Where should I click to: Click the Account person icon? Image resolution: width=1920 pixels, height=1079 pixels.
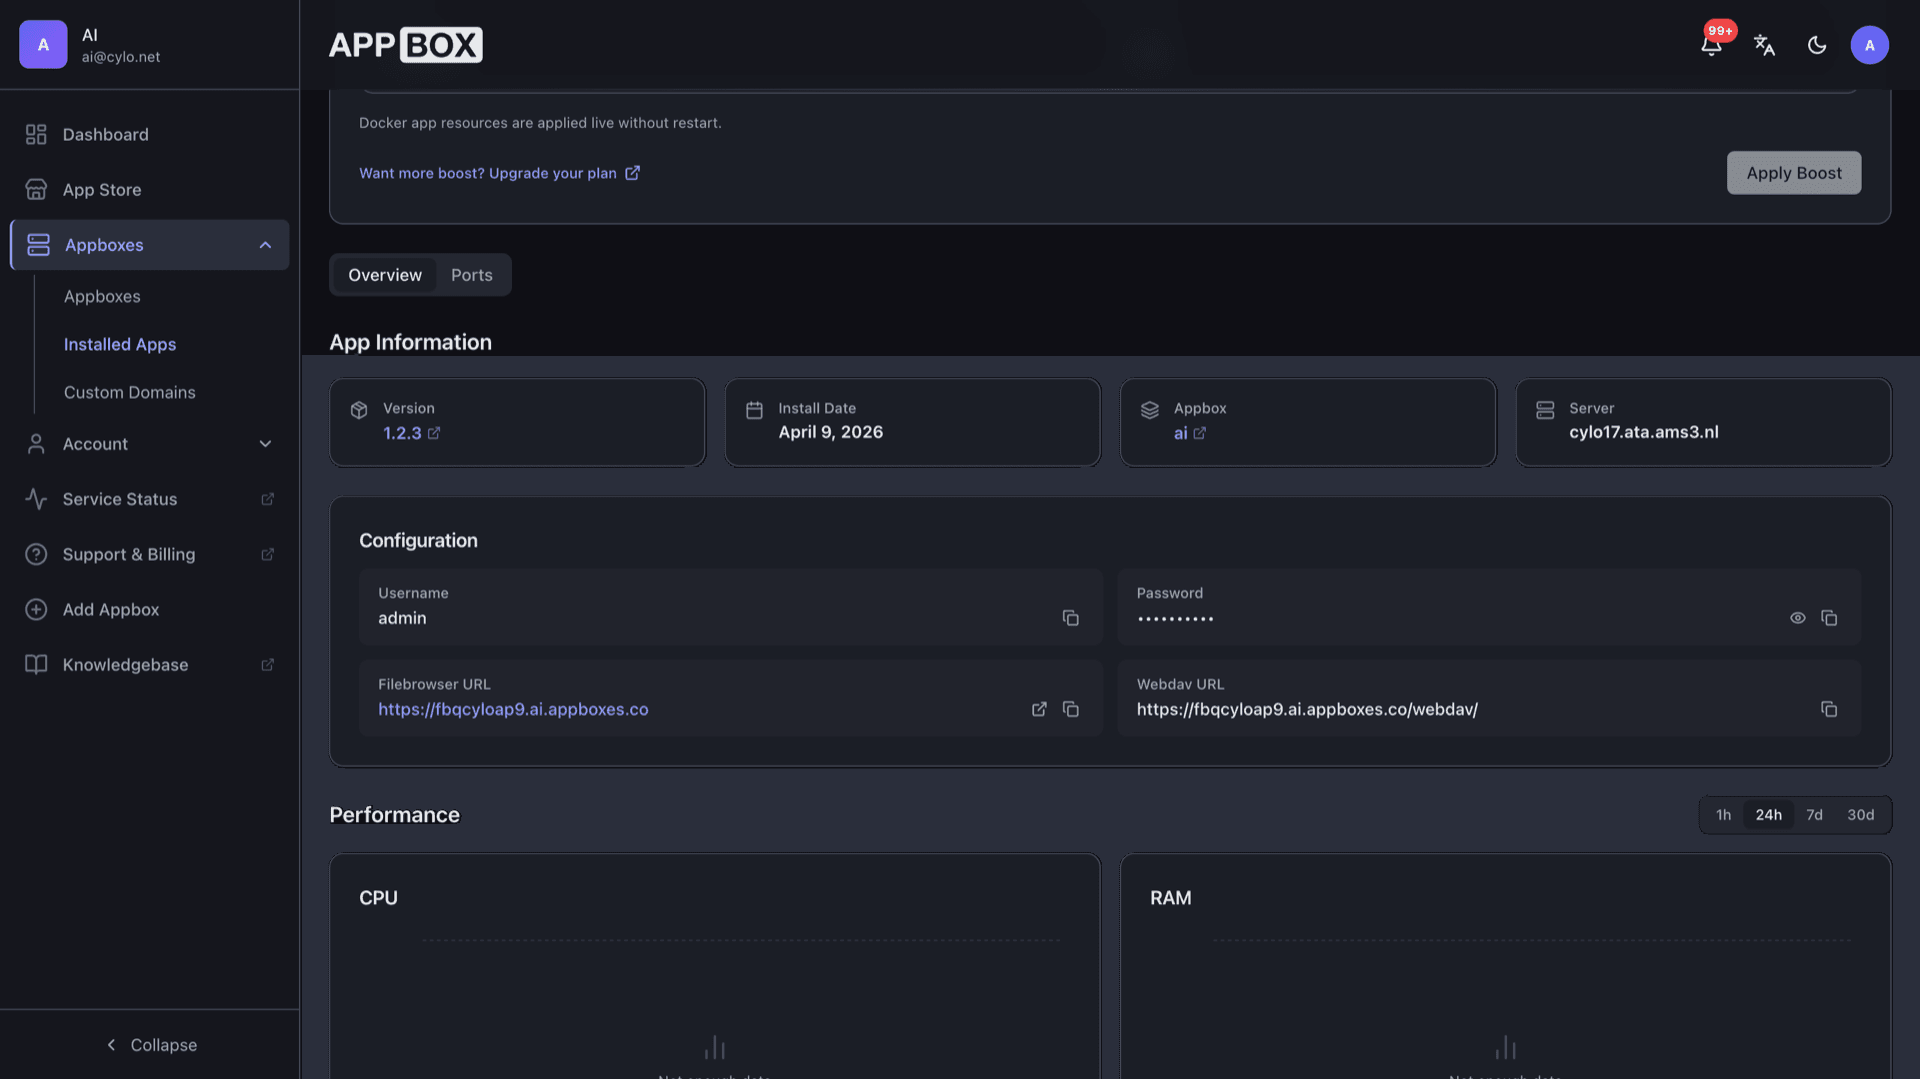click(x=36, y=444)
